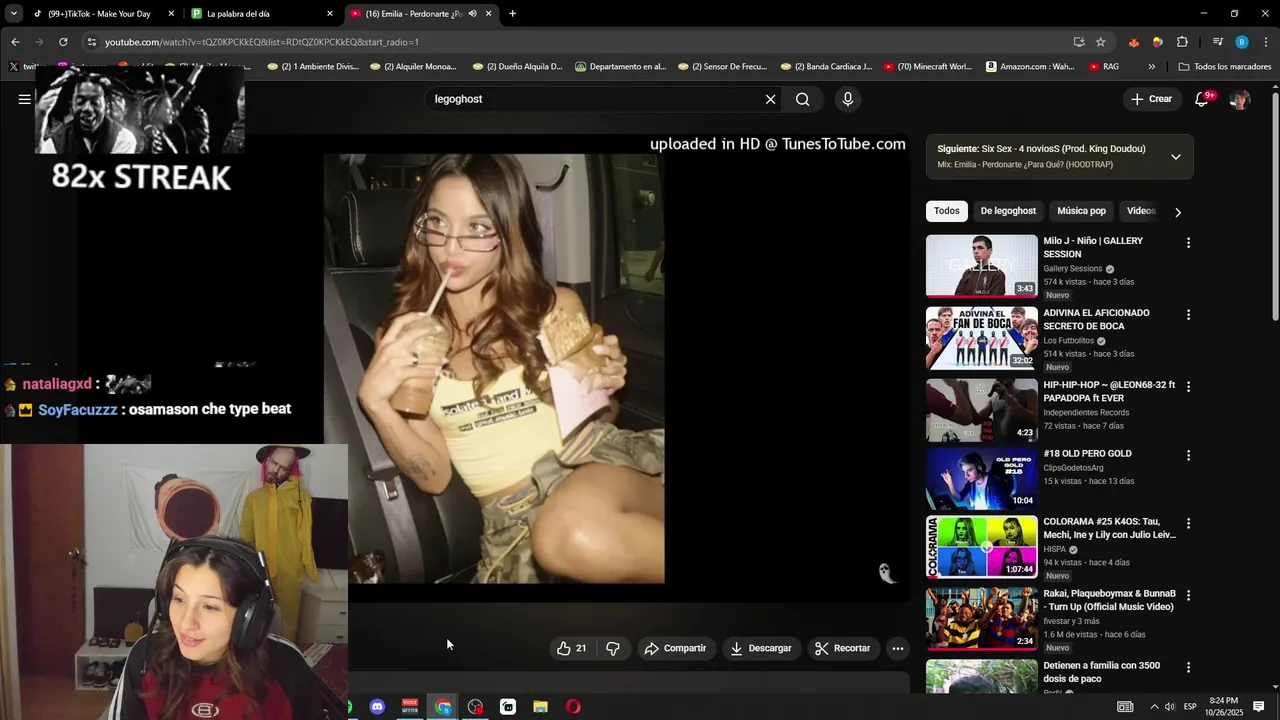Click the magnifier search button
The width and height of the screenshot is (1280, 720).
[x=802, y=99]
